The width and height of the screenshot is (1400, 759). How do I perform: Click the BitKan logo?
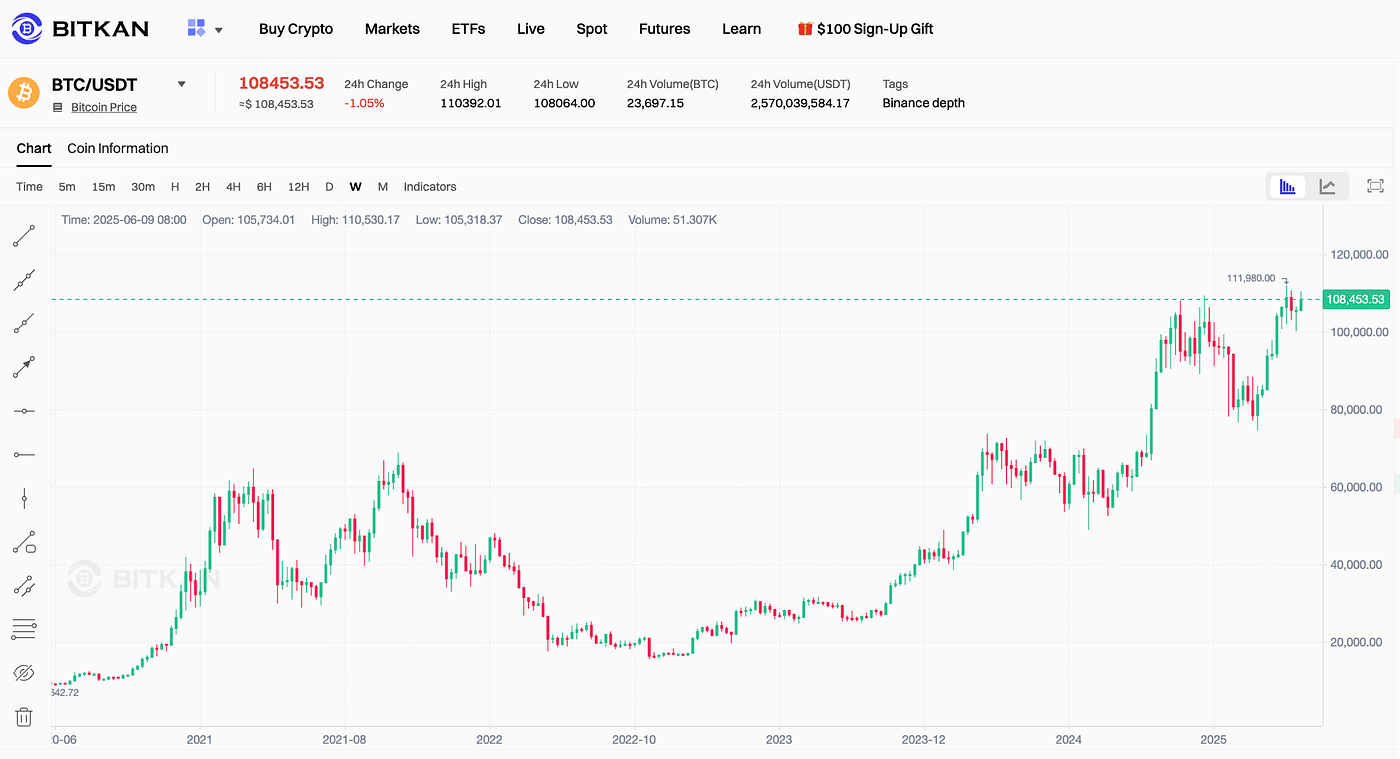click(x=80, y=28)
